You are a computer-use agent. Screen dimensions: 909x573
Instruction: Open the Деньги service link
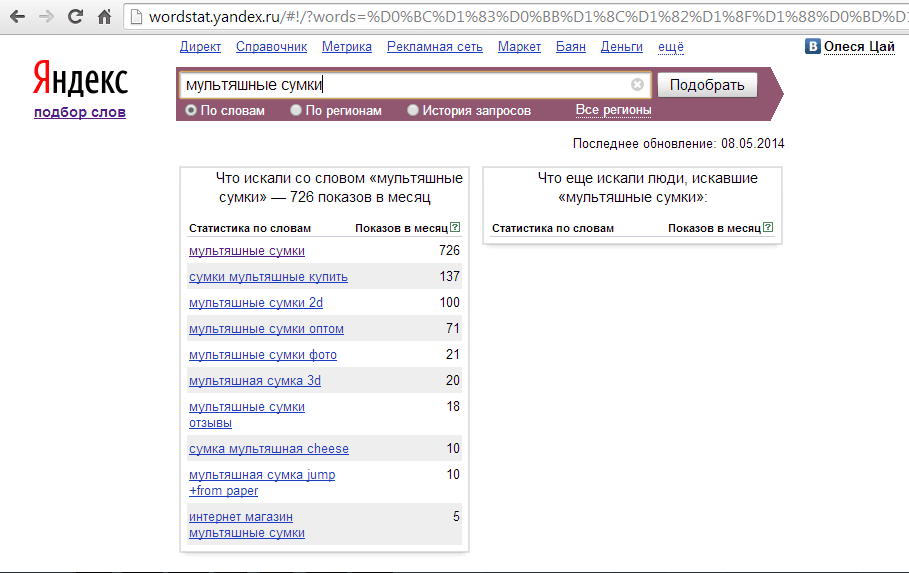point(621,47)
